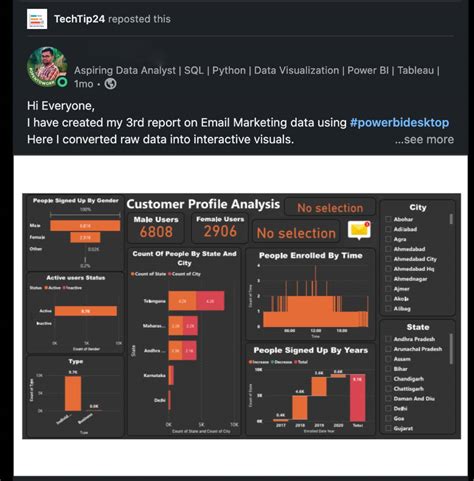
Task: Open the poster's profile picture
Action: click(47, 67)
